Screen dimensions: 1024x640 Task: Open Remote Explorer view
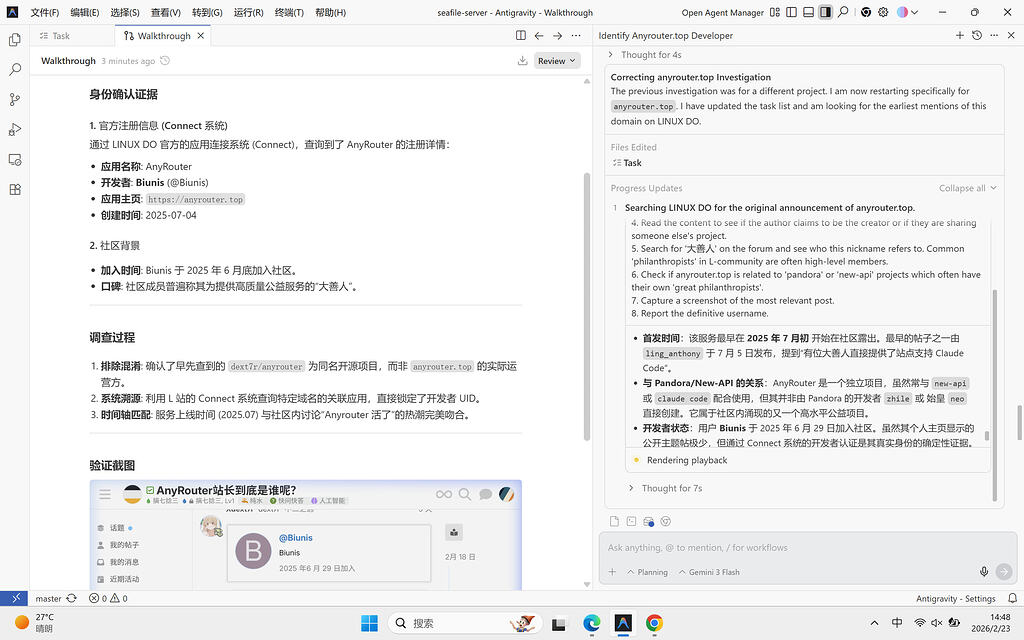(x=14, y=159)
